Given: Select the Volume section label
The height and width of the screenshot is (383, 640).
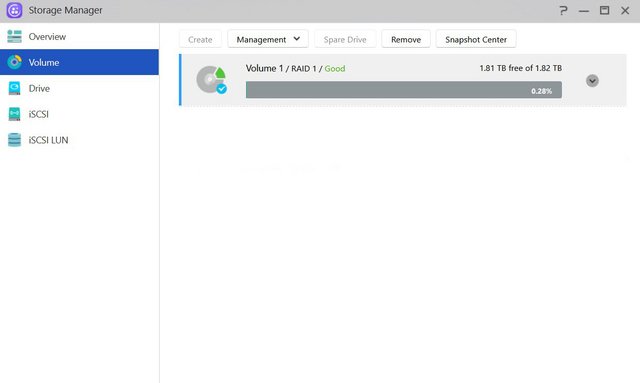Looking at the screenshot, I should click(x=44, y=62).
